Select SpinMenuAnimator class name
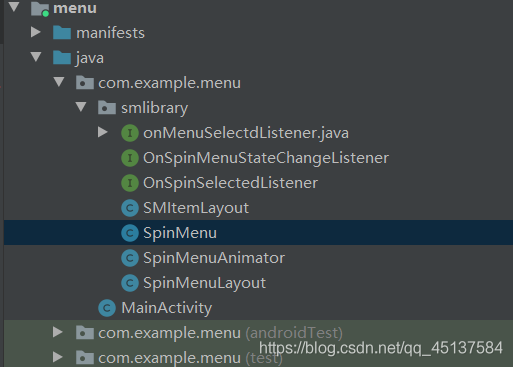The image size is (513, 367). pos(214,258)
